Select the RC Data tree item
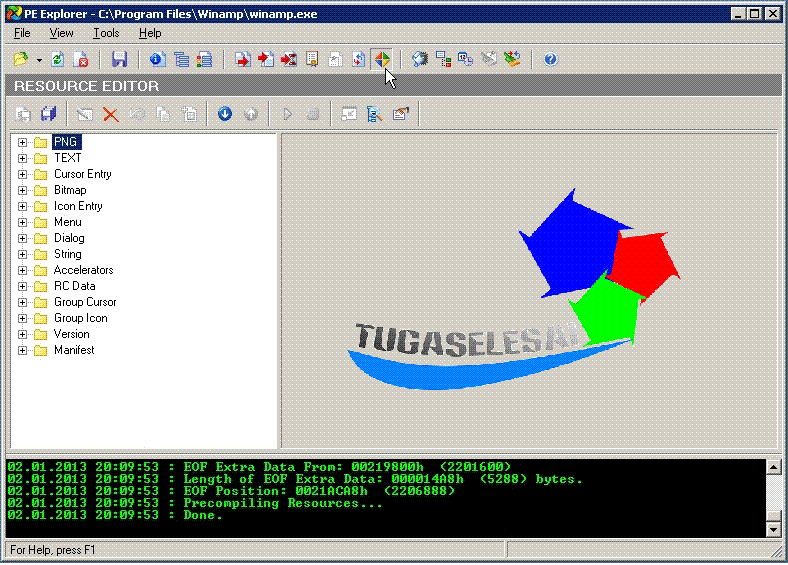Screen dimensions: 788x565 point(74,286)
